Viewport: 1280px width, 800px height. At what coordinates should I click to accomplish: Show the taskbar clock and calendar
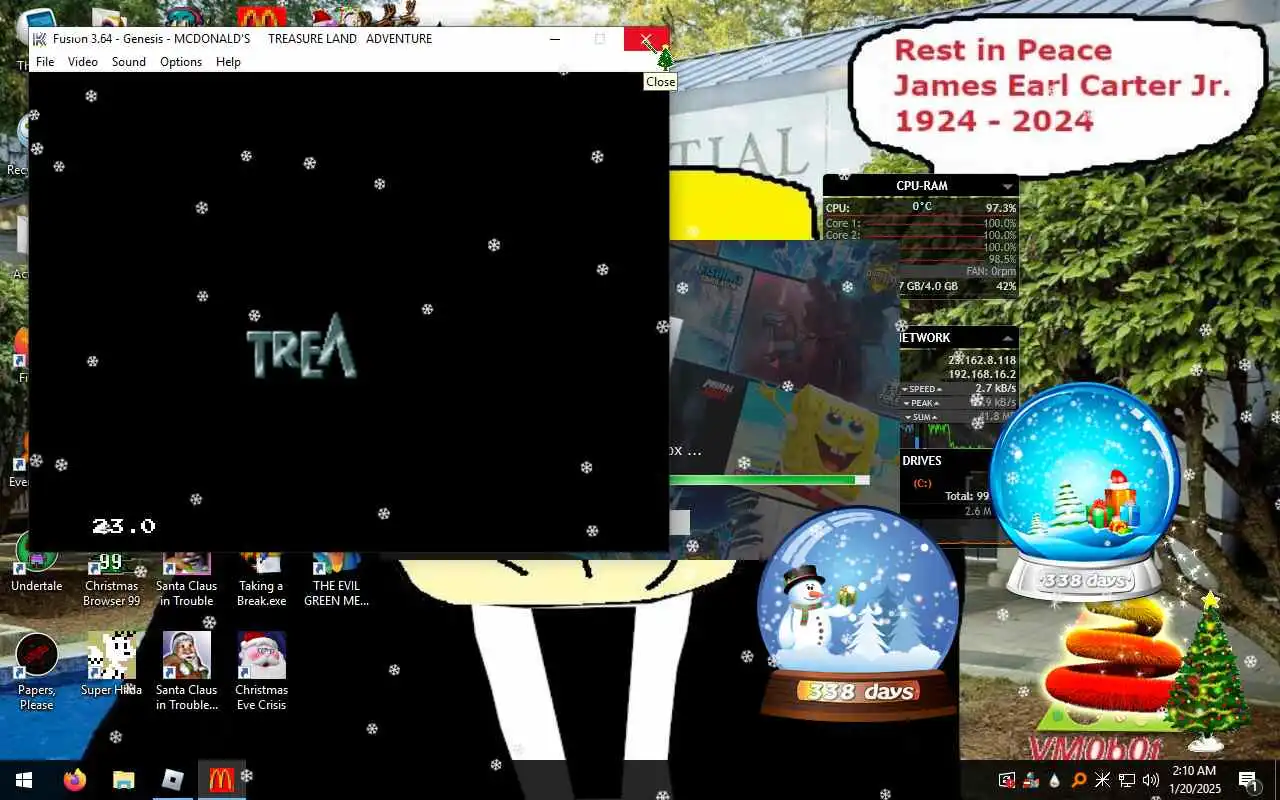(x=1194, y=780)
